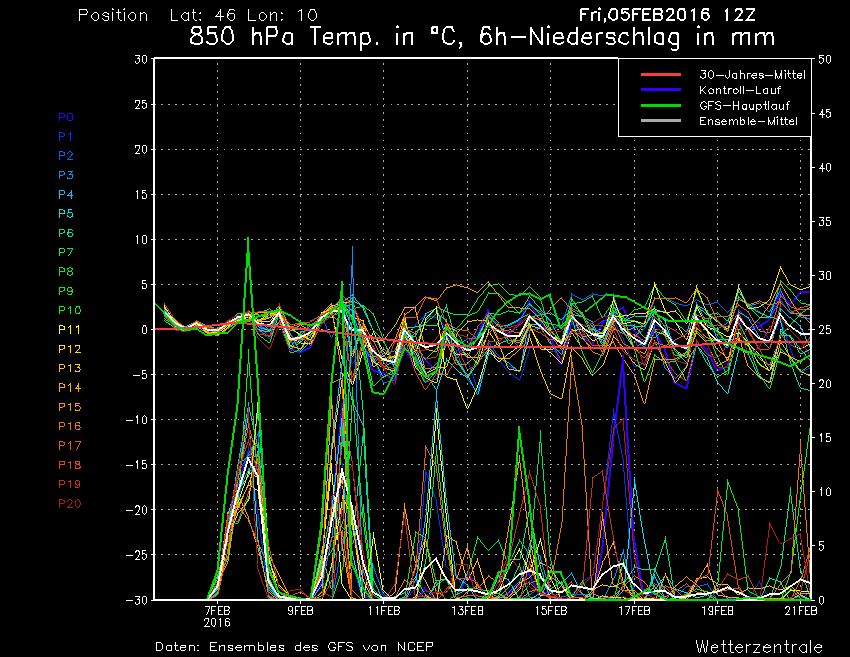Click the P0 ensemble member label
850x657 pixels.
tap(65, 117)
